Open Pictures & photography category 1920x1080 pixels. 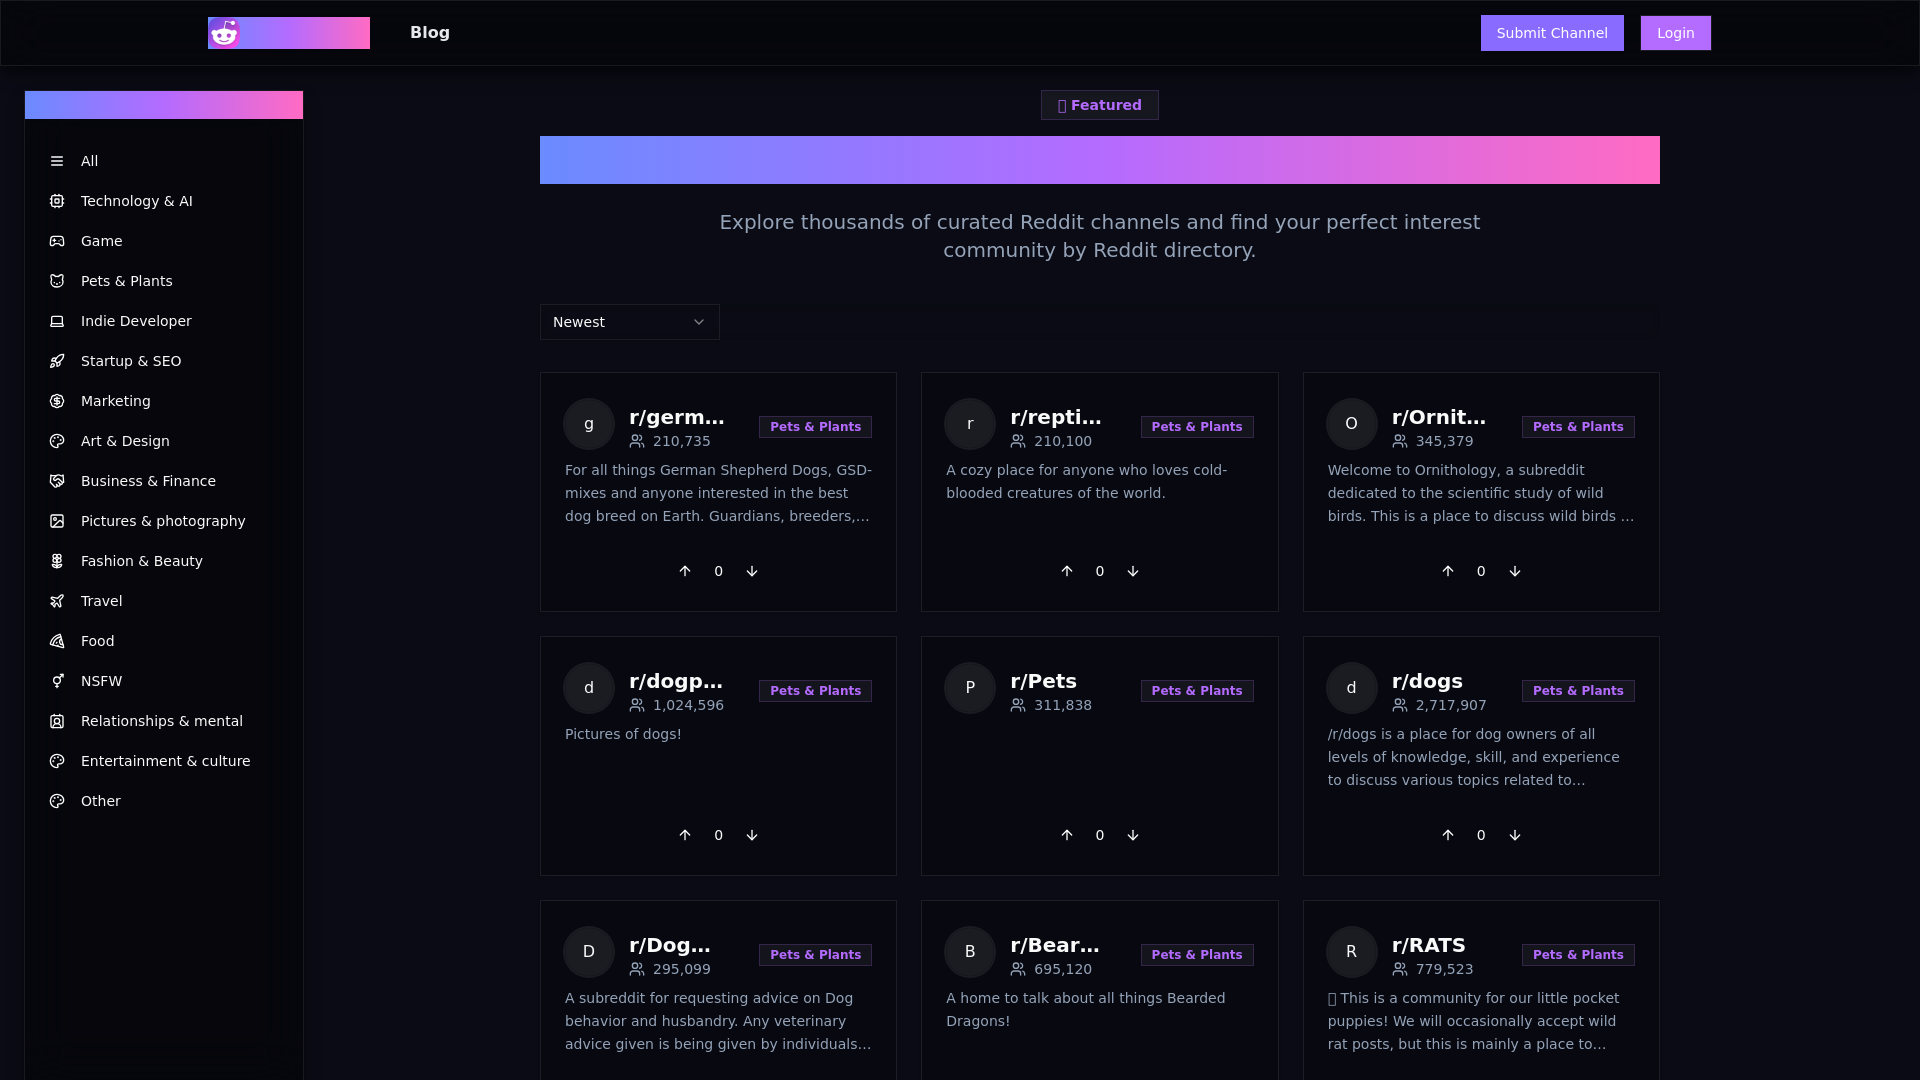[164, 521]
